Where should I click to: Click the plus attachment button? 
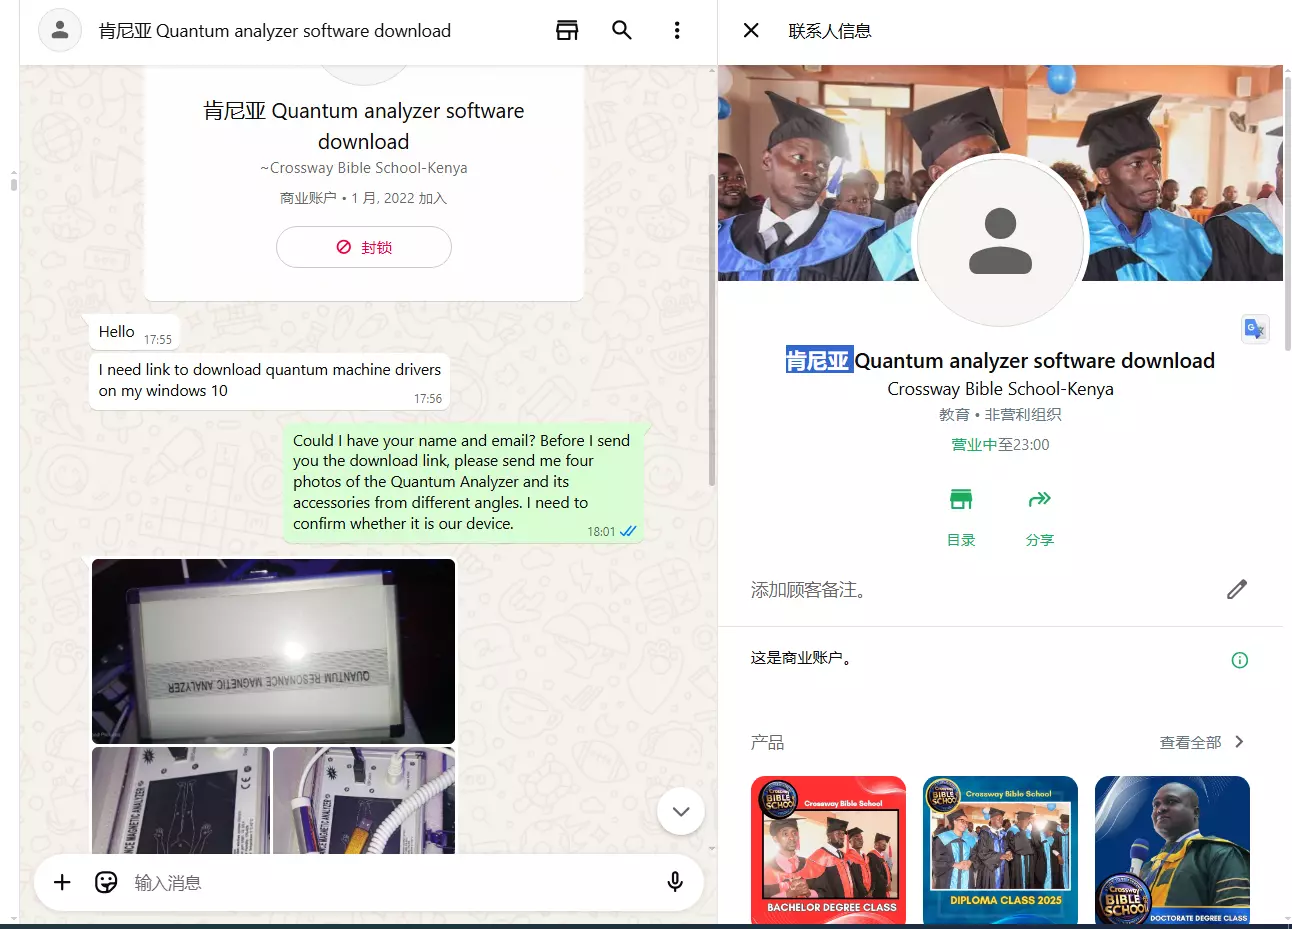(62, 882)
